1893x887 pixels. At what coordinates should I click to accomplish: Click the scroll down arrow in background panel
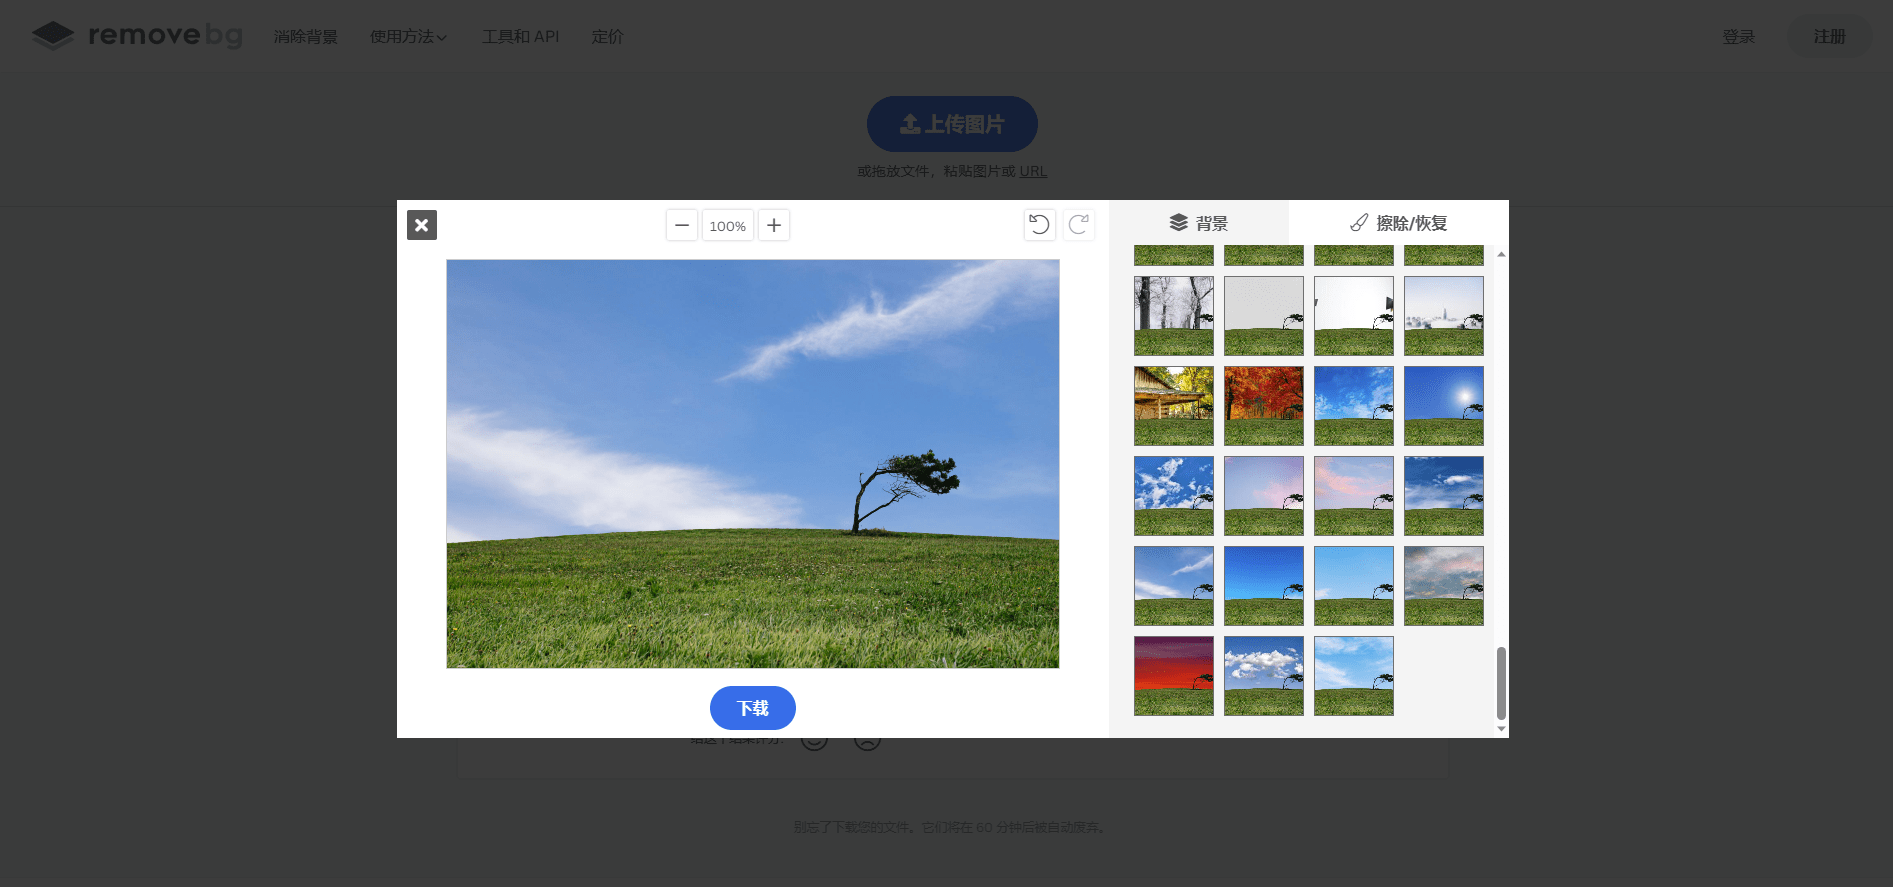(1500, 729)
